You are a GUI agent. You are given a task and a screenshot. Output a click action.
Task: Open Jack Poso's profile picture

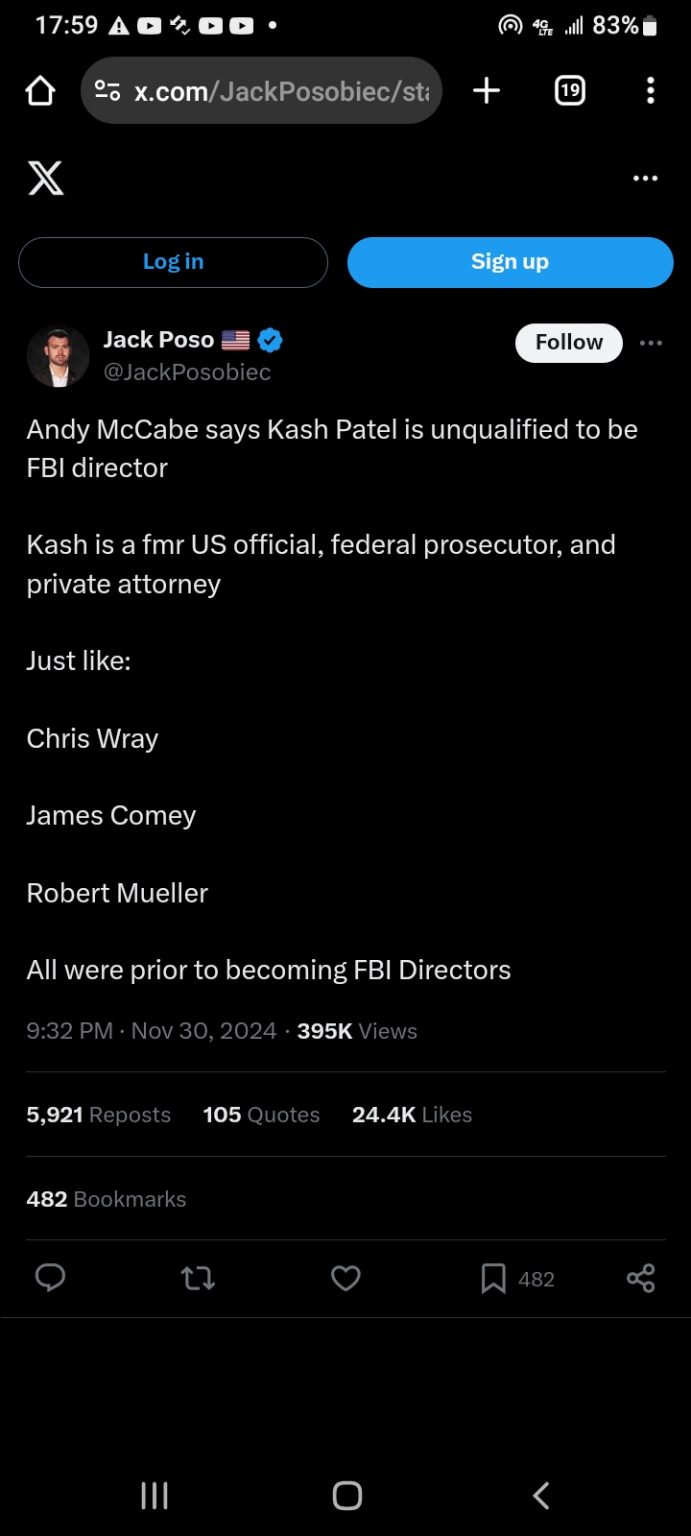tap(58, 356)
